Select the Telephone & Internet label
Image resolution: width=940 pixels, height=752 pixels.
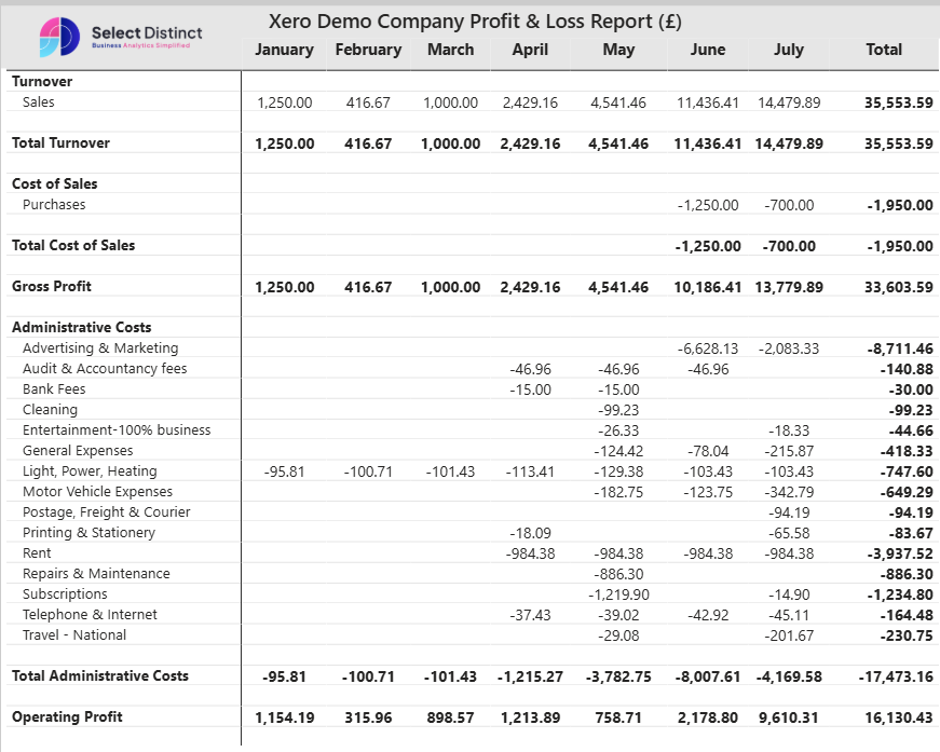(x=90, y=615)
